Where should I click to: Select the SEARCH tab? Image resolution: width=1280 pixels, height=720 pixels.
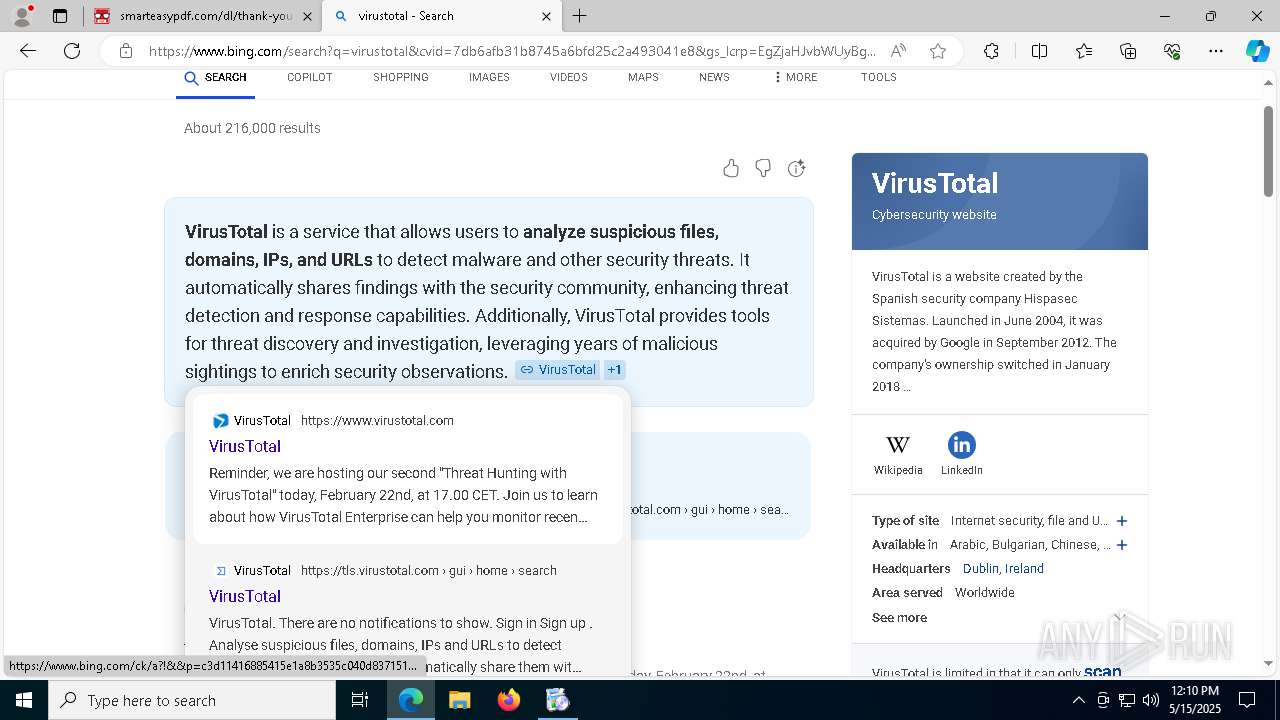(x=216, y=78)
